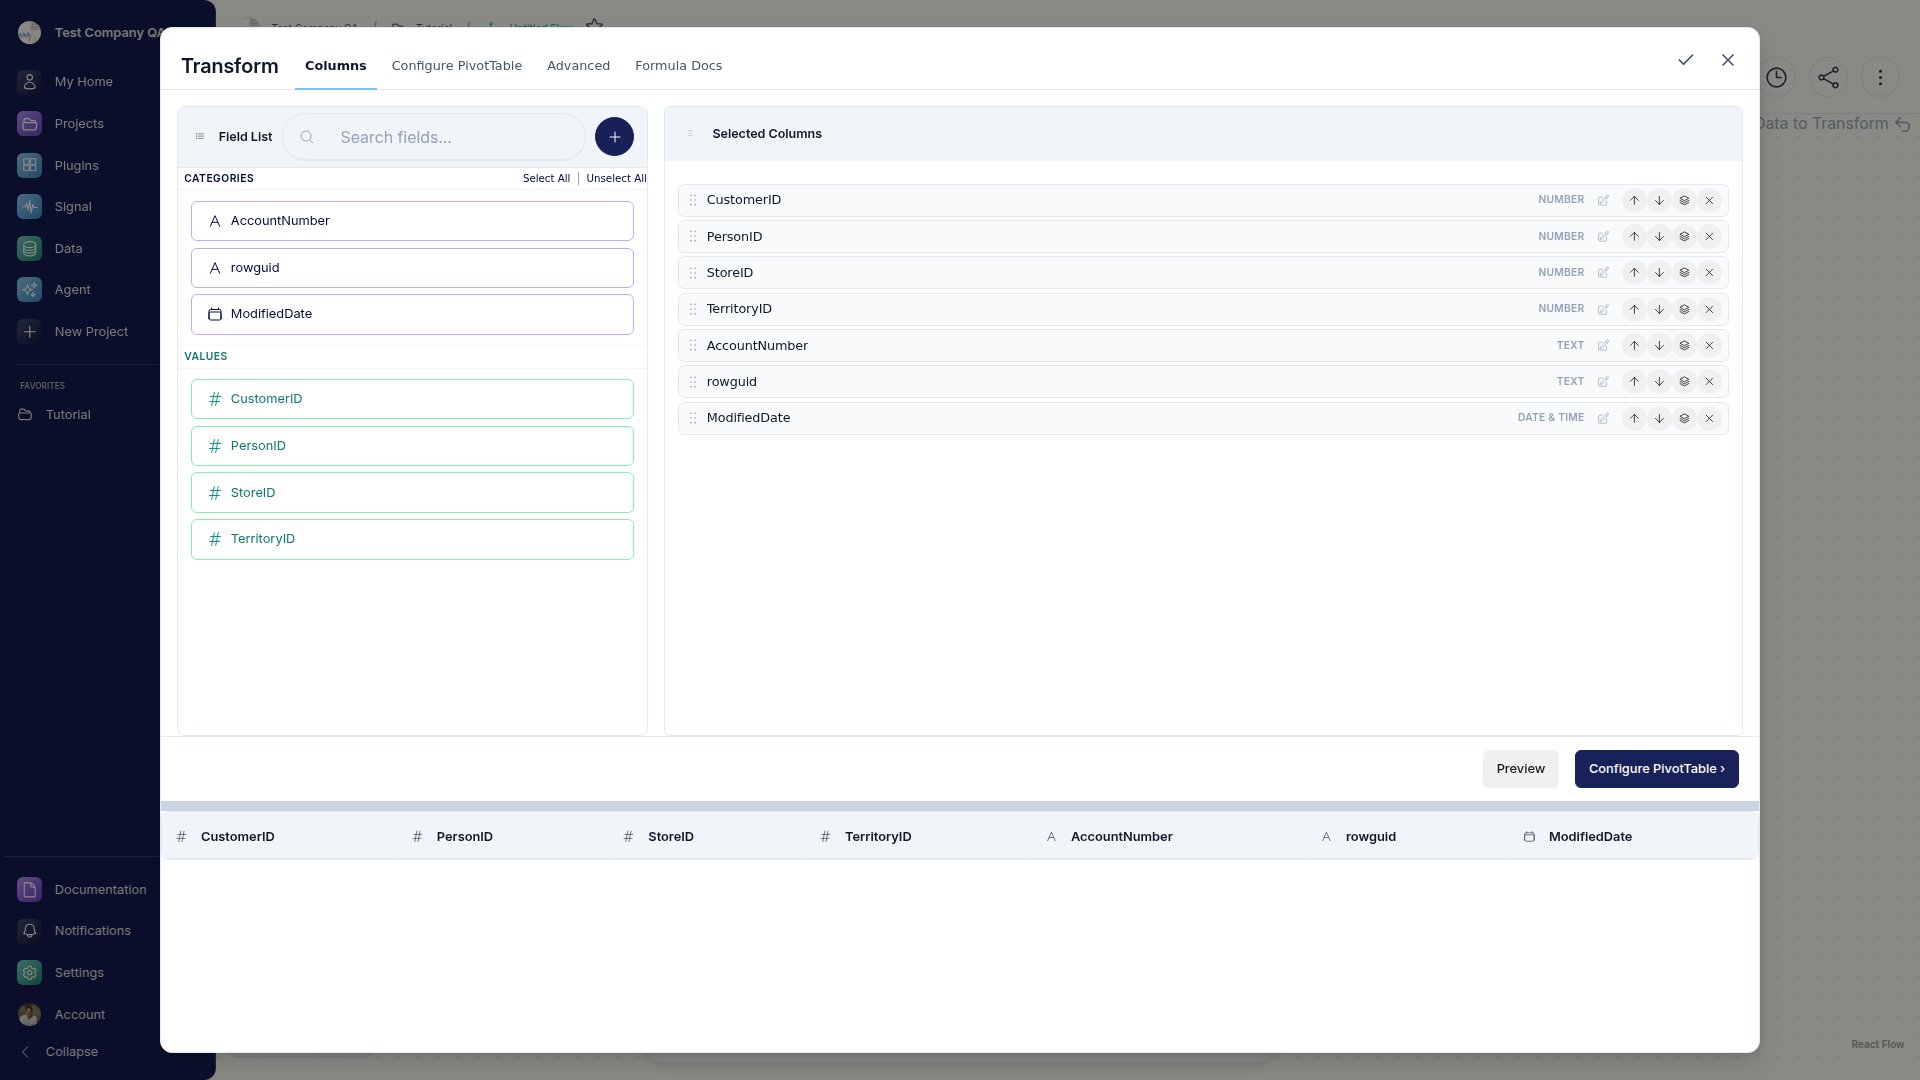Toggle TerritoryID field in values
Viewport: 1920px width, 1080px height.
point(412,539)
